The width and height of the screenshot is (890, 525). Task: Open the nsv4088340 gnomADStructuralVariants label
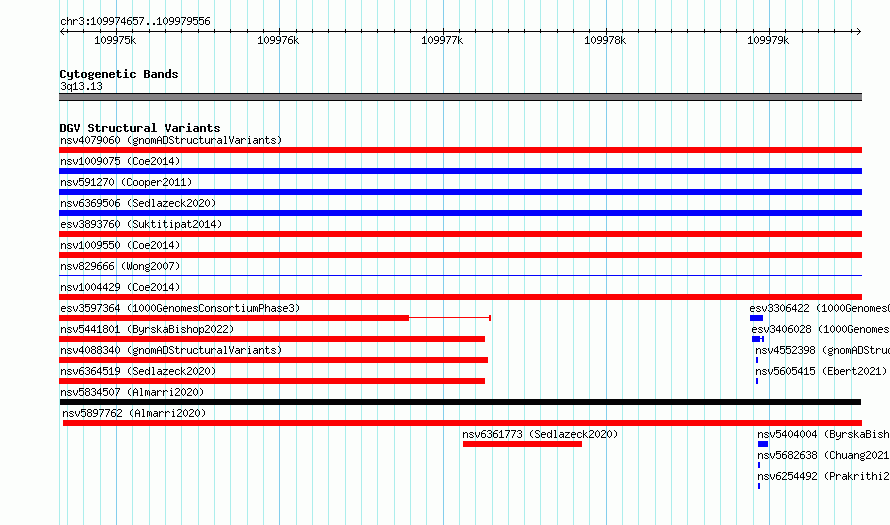coord(171,350)
